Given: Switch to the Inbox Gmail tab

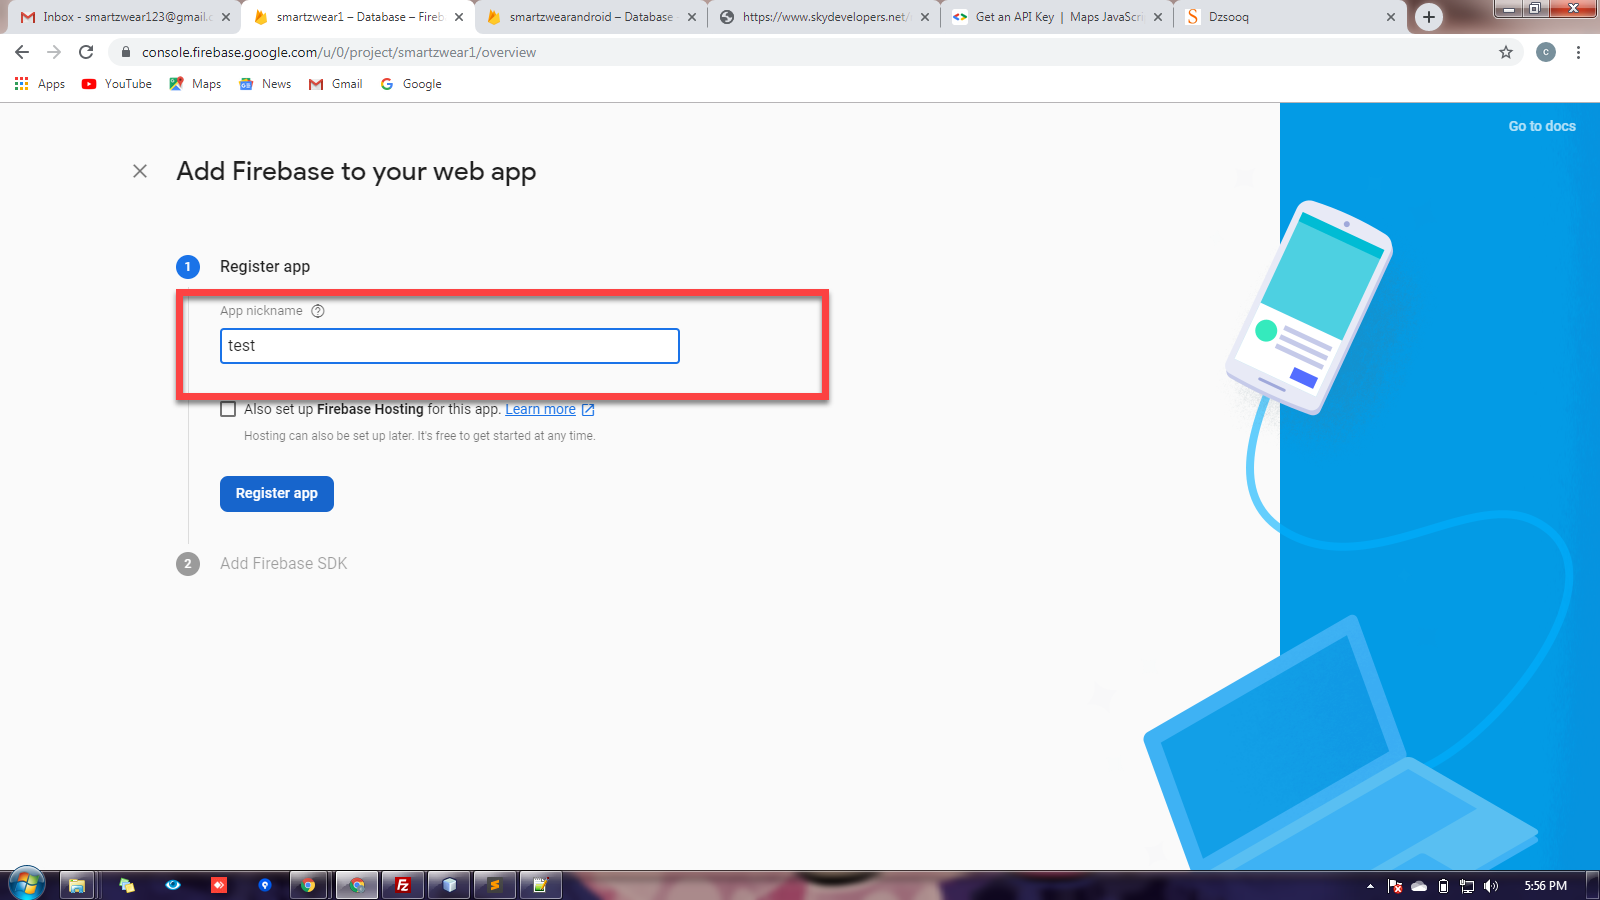Looking at the screenshot, I should click(x=122, y=17).
